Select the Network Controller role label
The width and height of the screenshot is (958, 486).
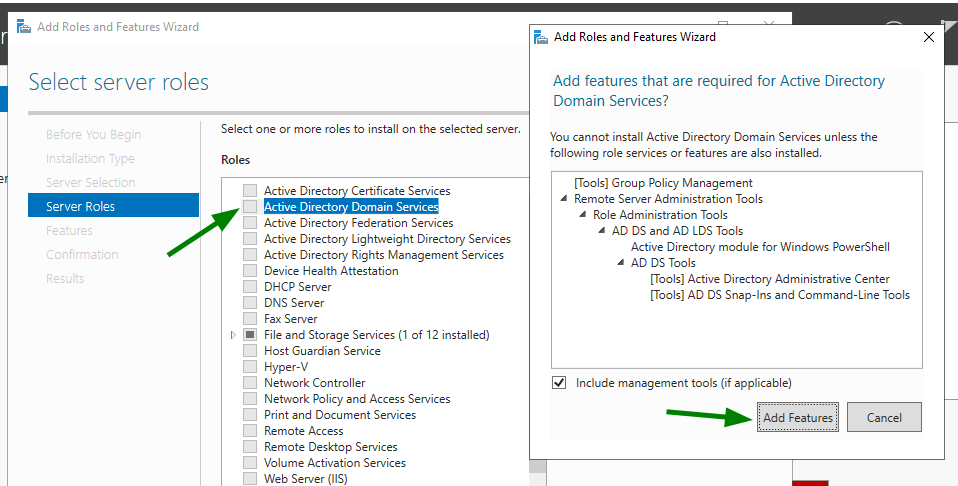tap(315, 383)
